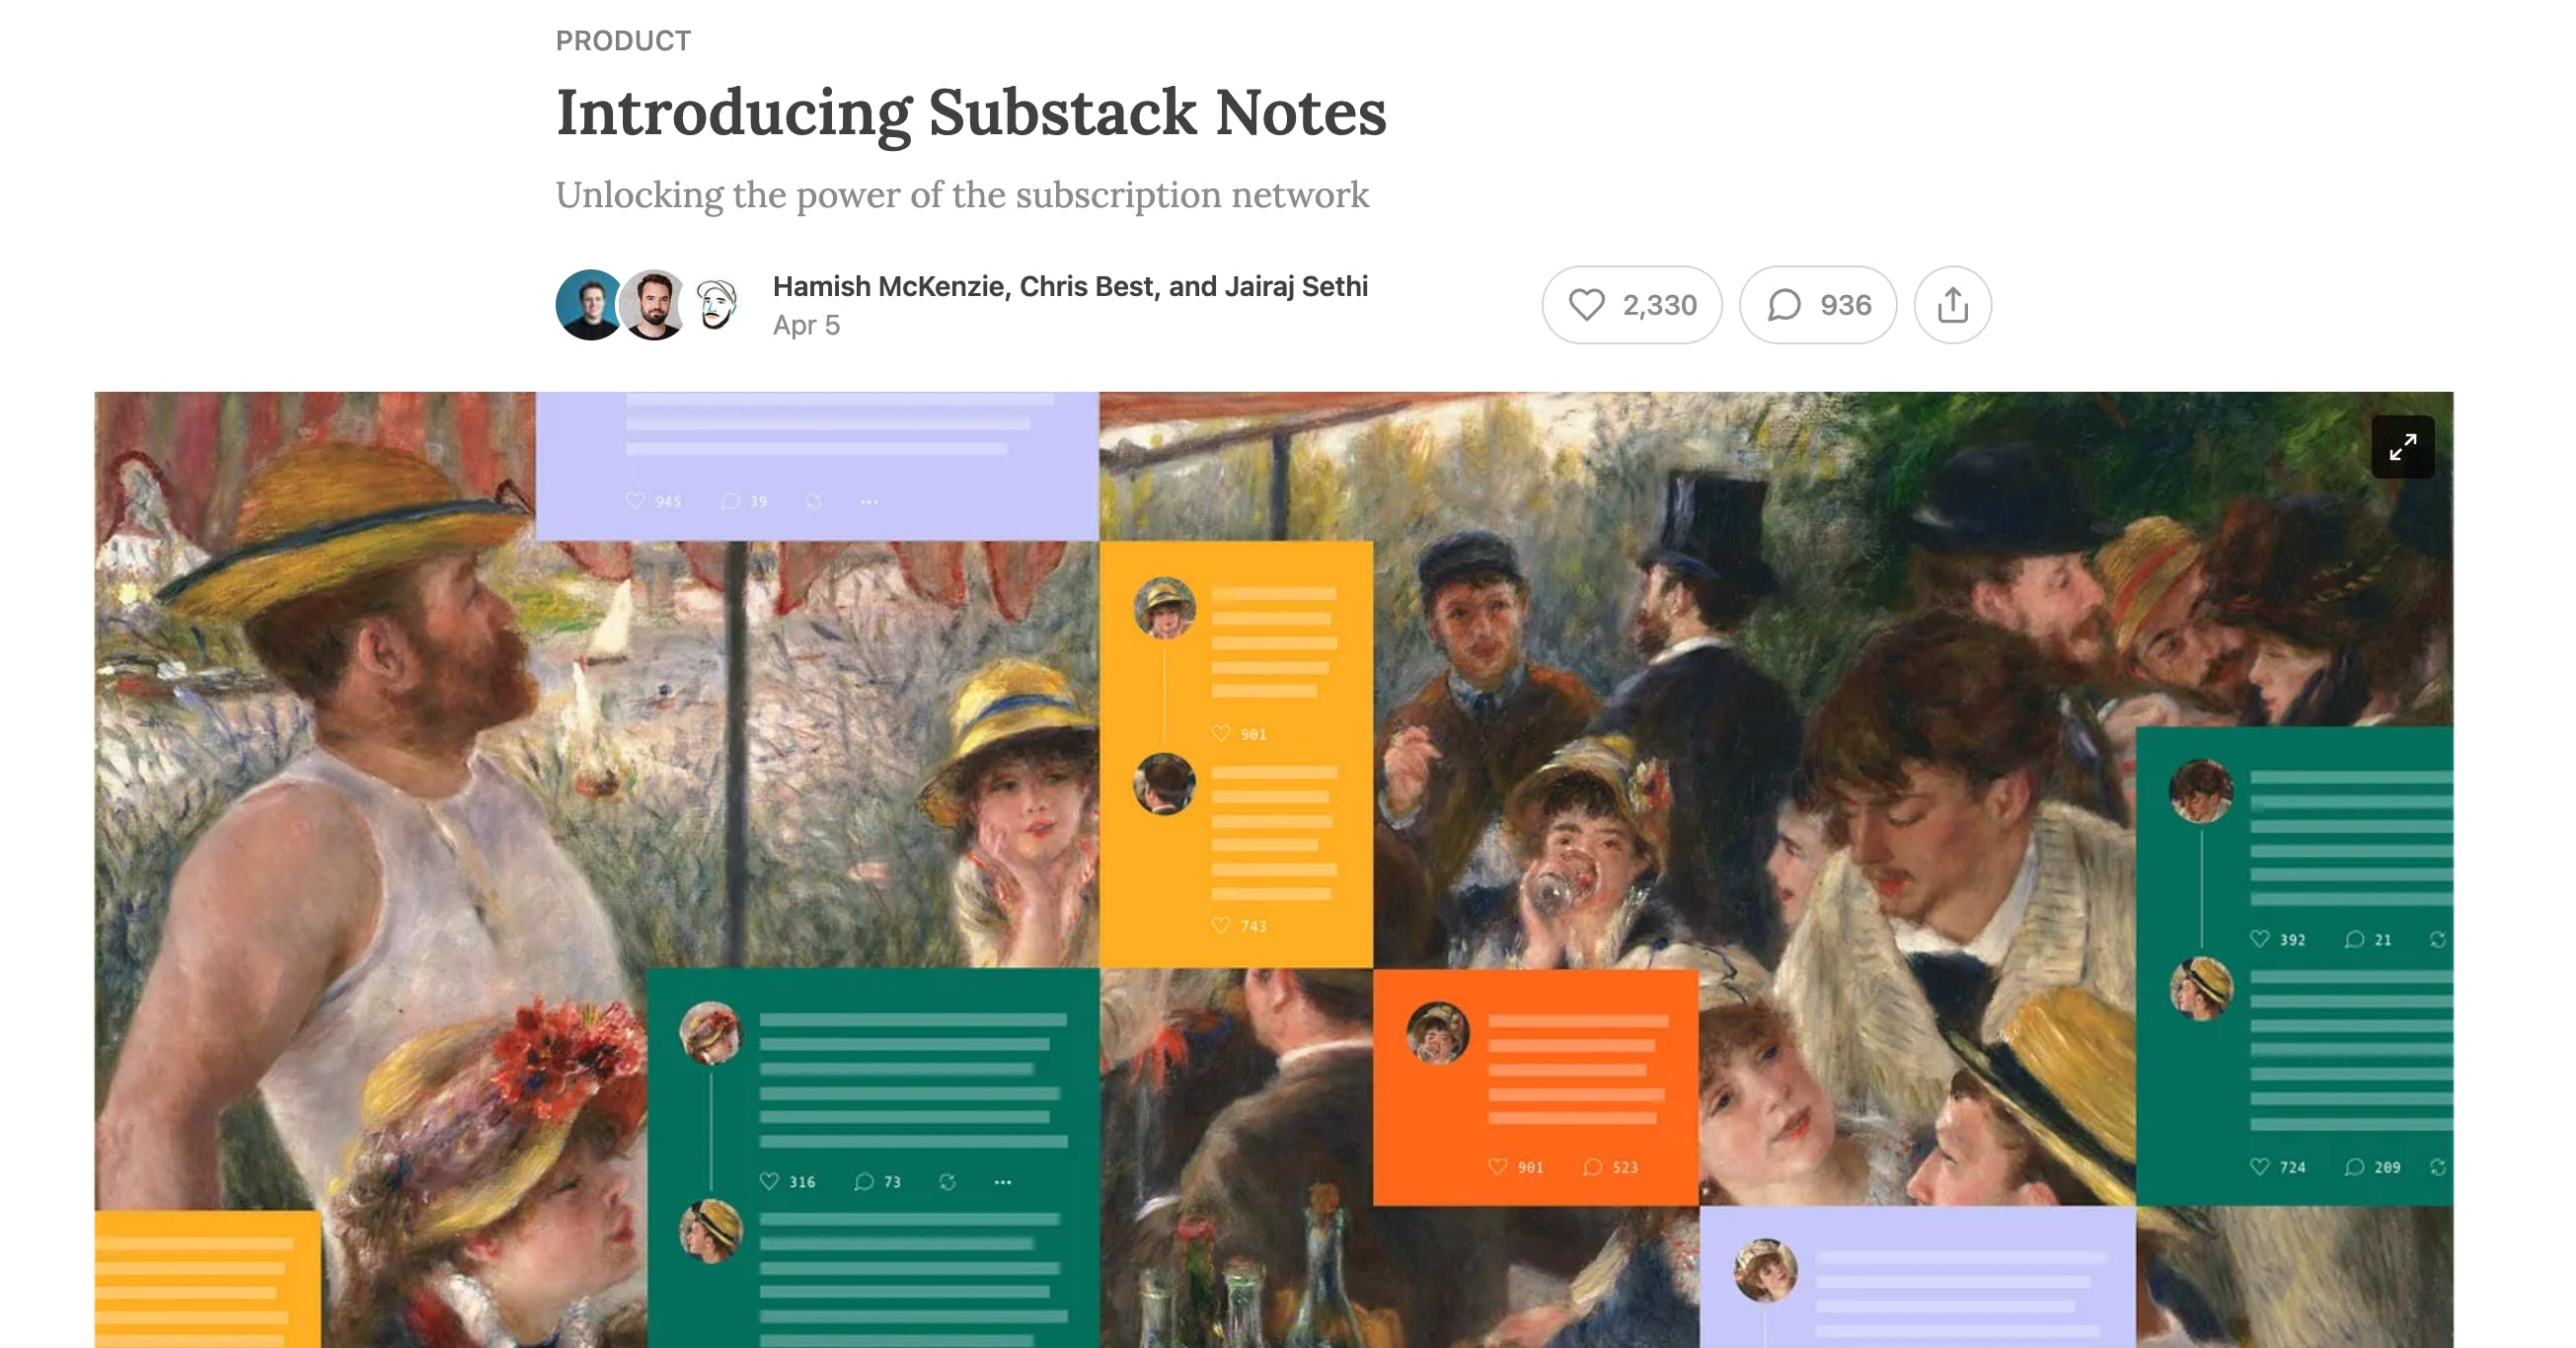Click the subtitle about the subscription network

(962, 194)
